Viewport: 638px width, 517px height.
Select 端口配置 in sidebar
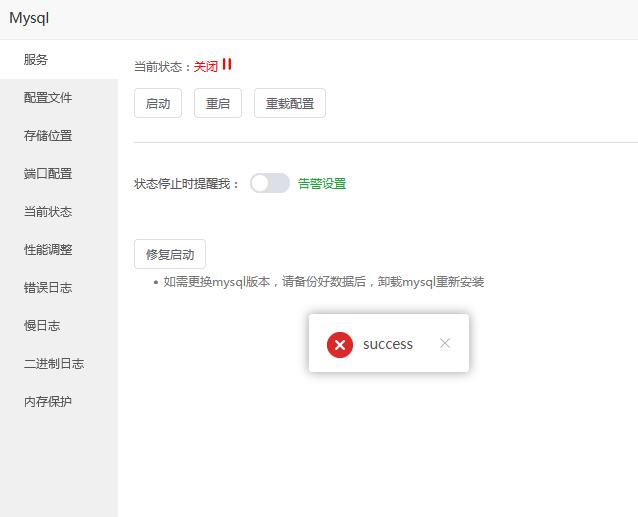(59, 174)
